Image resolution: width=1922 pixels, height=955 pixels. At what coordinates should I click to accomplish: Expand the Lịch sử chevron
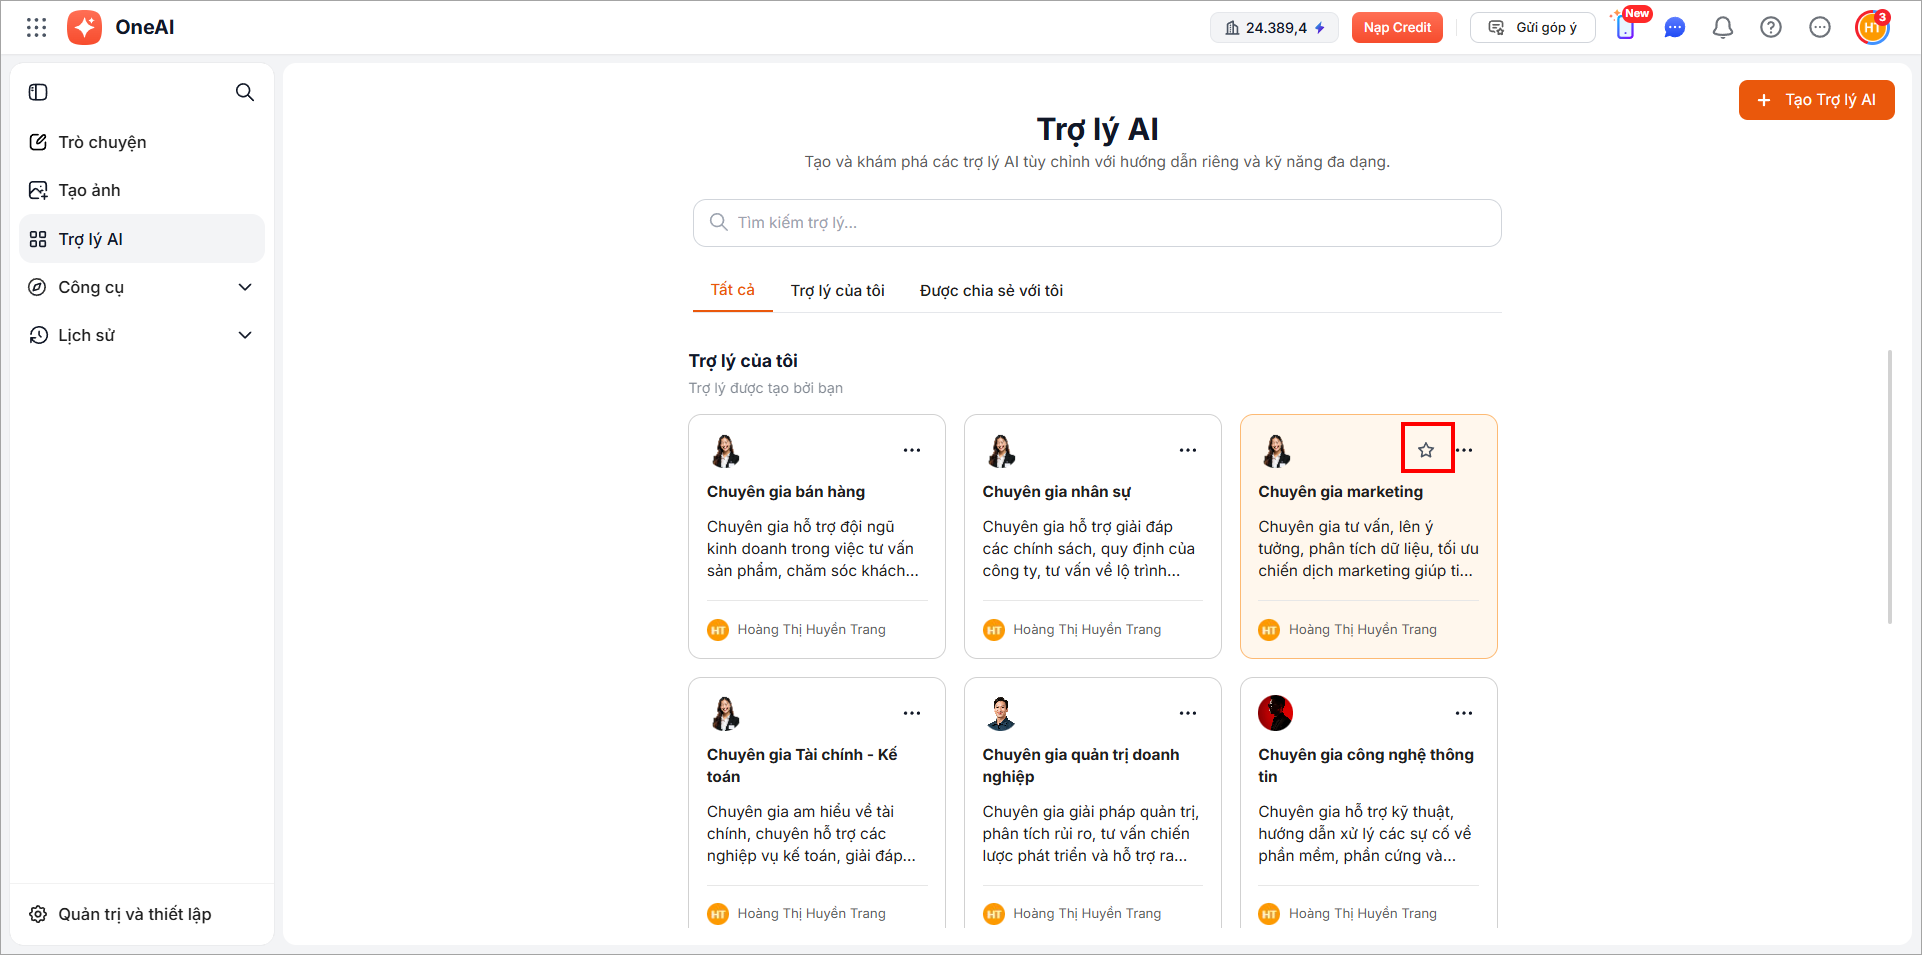245,335
